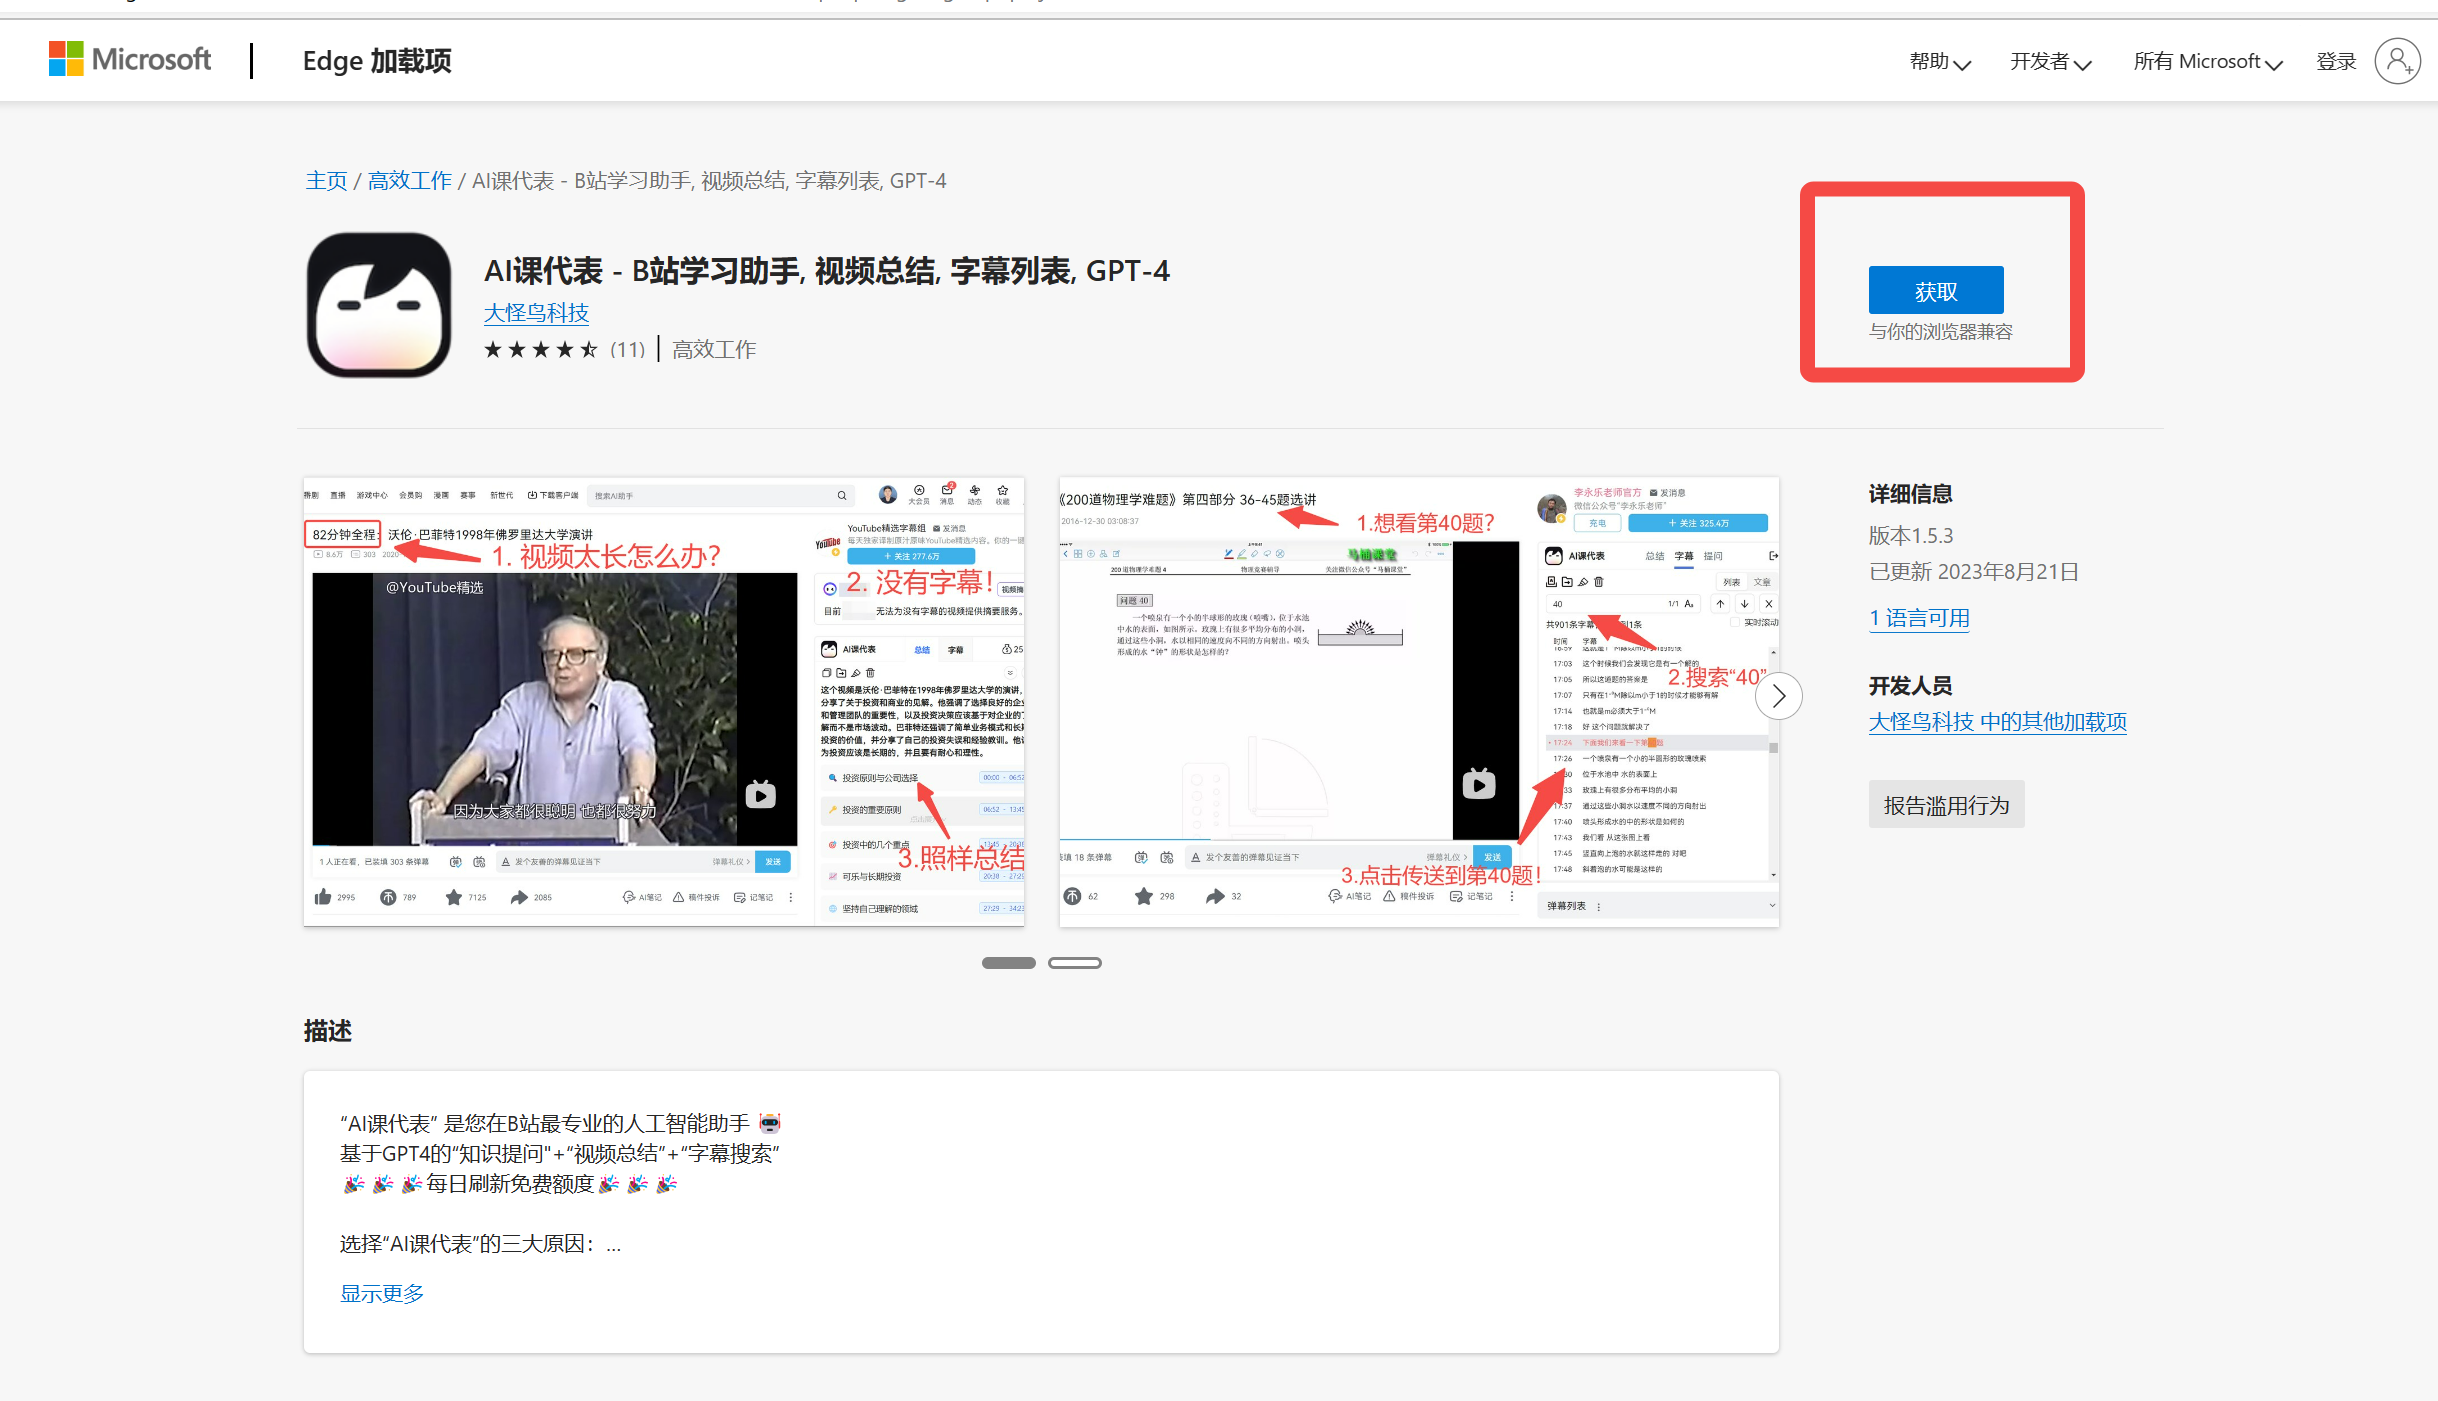Expand the 帮助 dropdown menu

[1939, 62]
